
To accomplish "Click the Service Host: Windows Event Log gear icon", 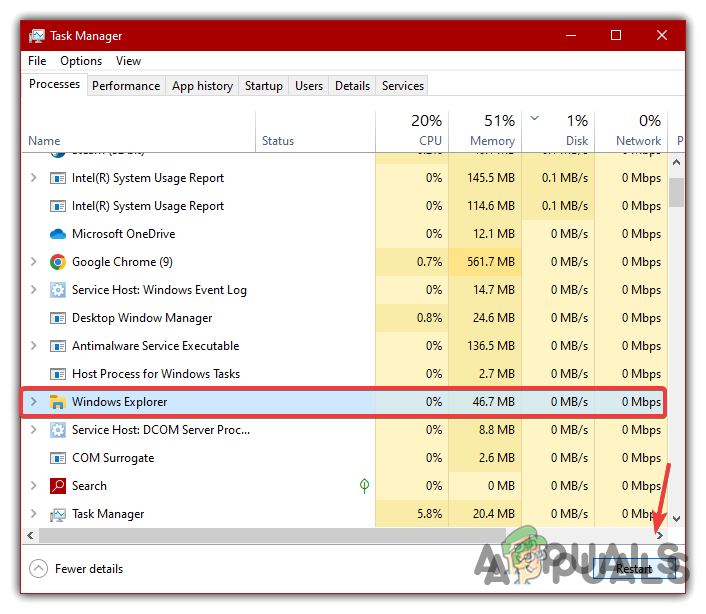I will (58, 290).
